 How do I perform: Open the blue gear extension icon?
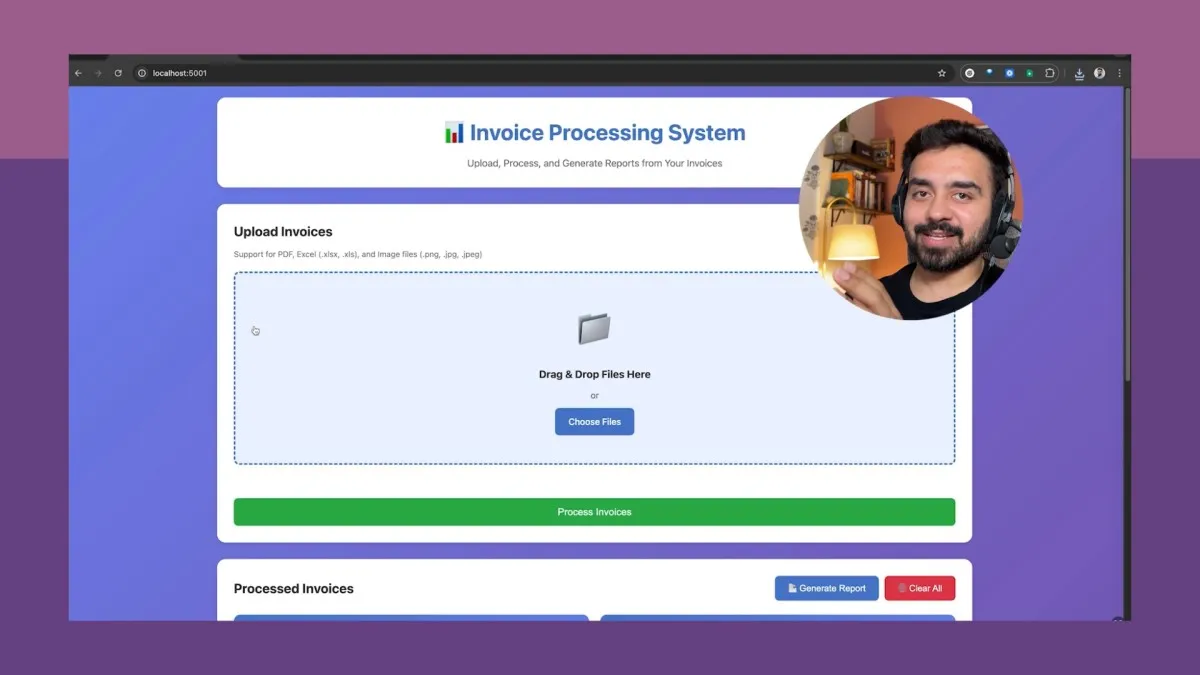[1009, 73]
